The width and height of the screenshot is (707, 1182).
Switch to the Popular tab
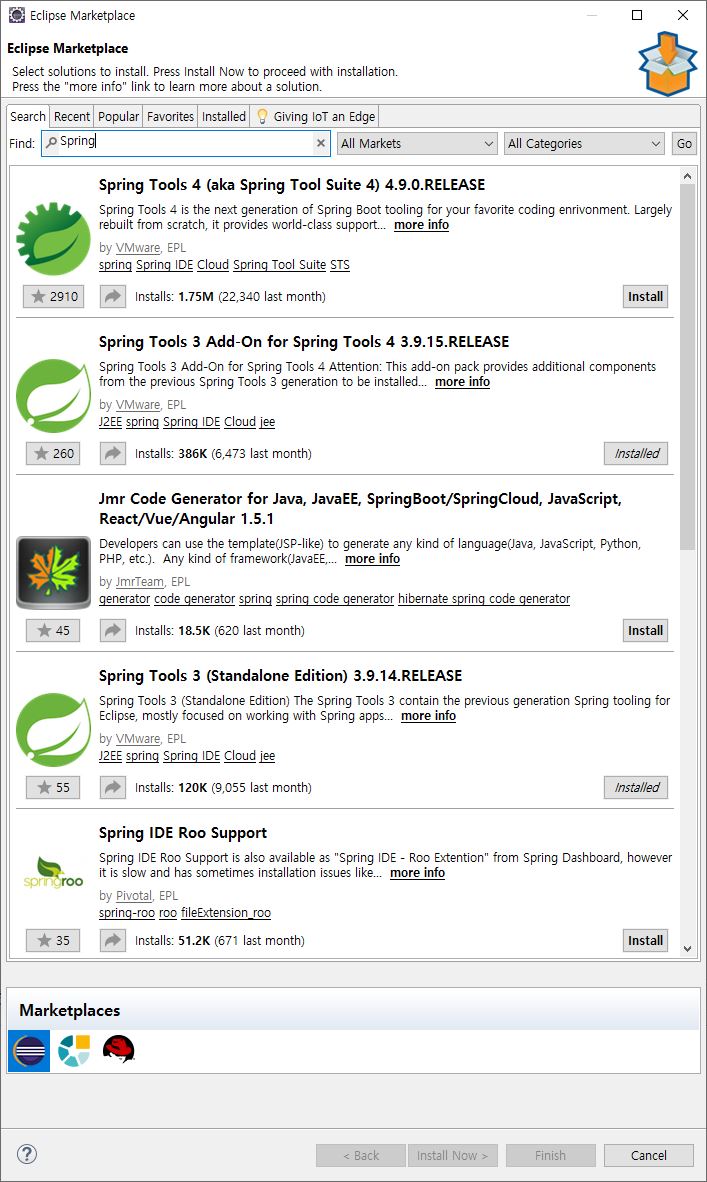tap(118, 116)
